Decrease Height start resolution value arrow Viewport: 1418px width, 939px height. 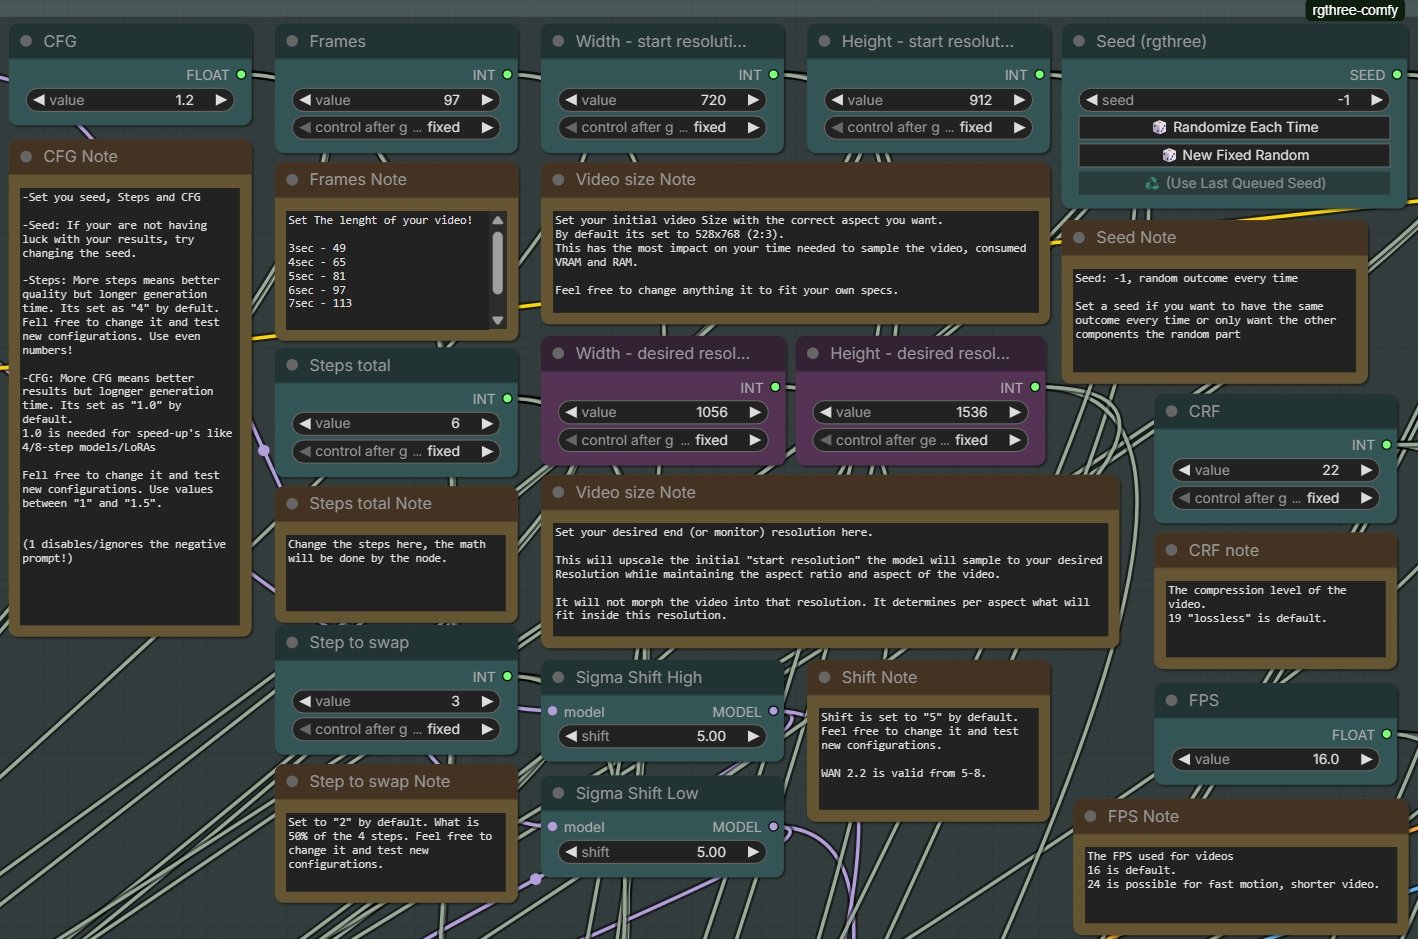coord(837,100)
